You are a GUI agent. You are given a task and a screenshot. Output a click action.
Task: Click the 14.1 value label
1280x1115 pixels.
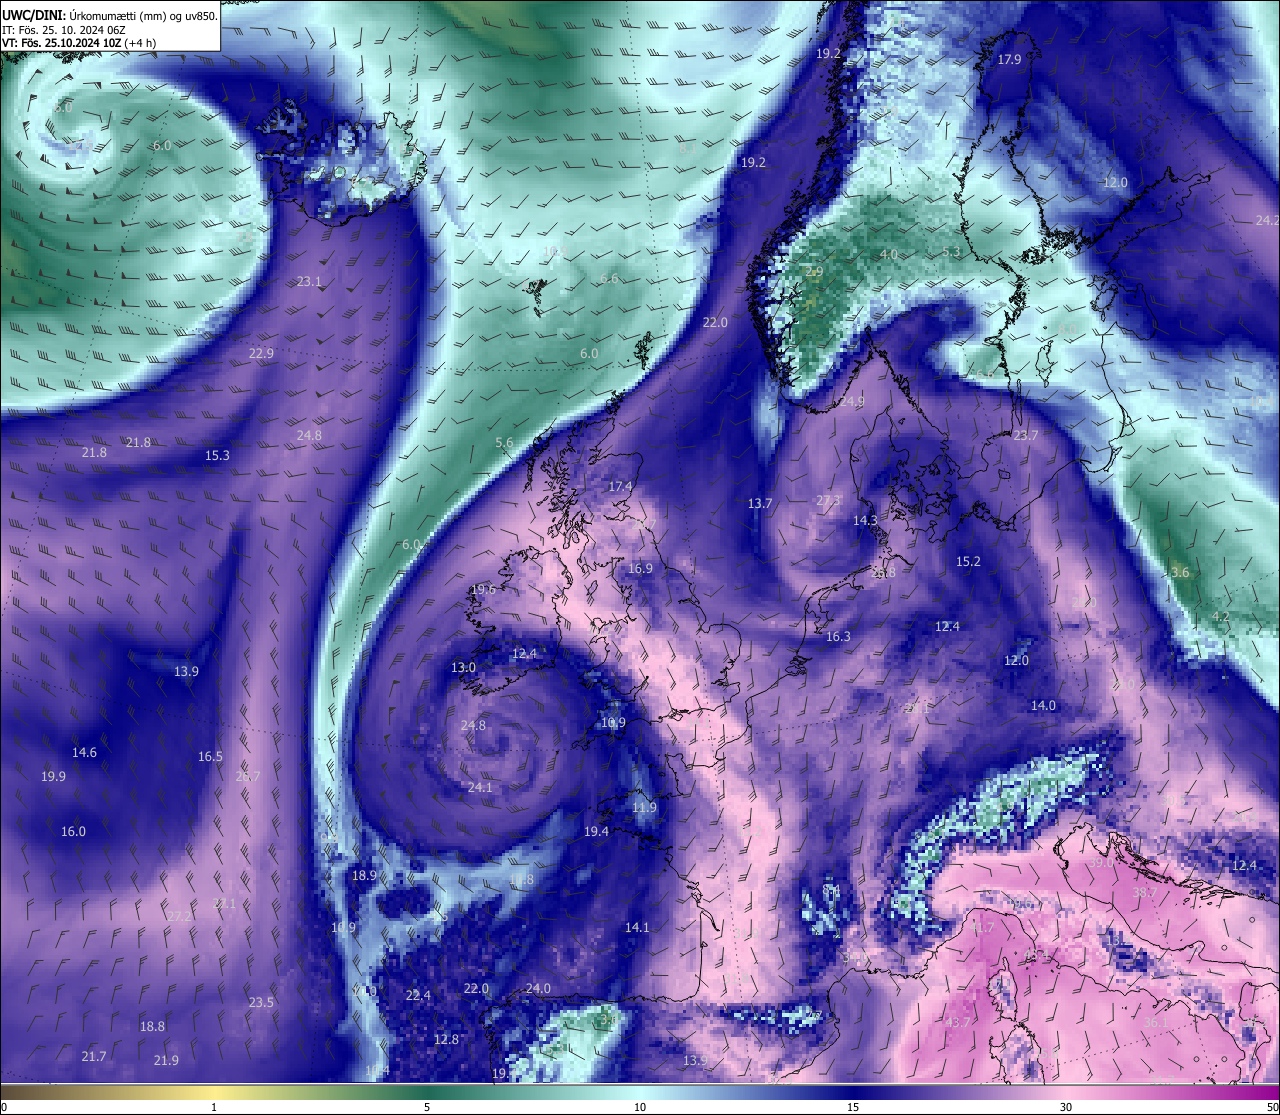637,927
